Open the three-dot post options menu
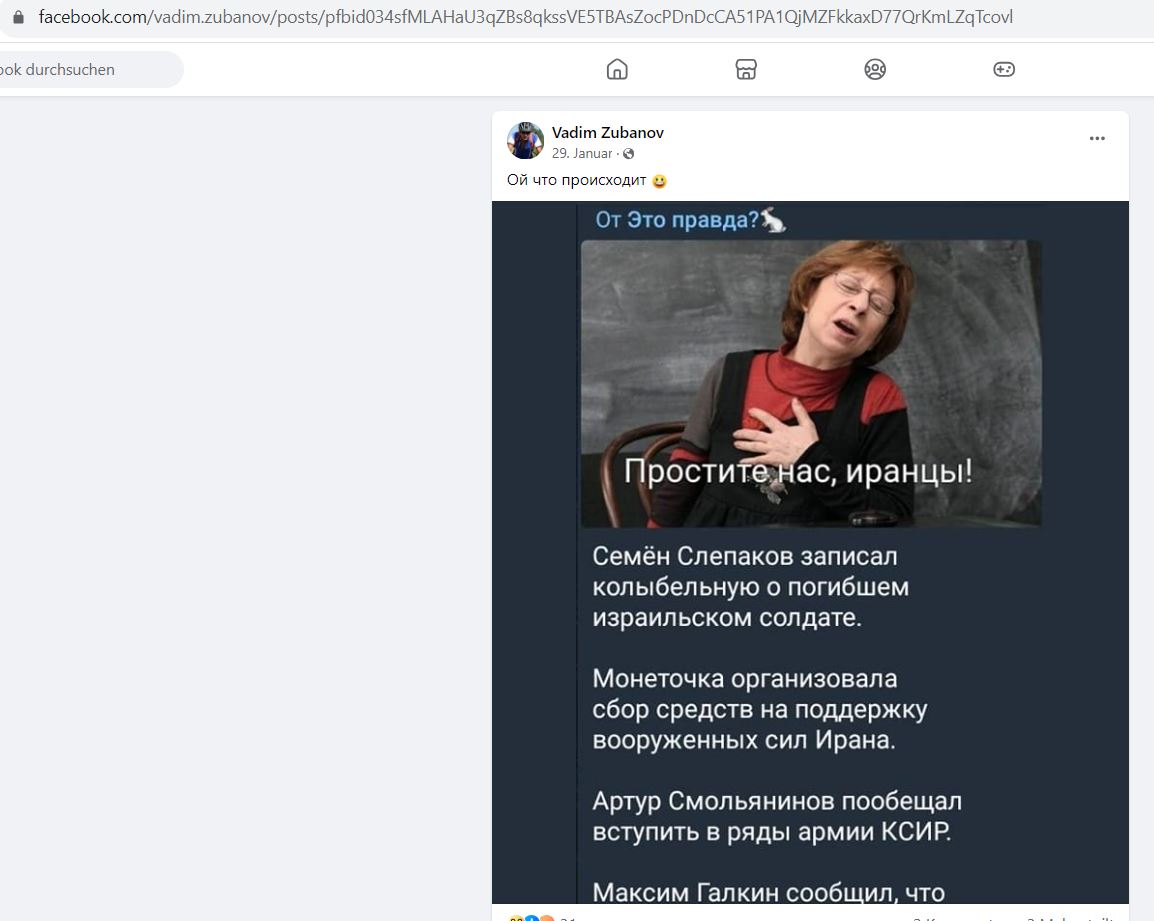This screenshot has width=1154, height=921. 1097,138
